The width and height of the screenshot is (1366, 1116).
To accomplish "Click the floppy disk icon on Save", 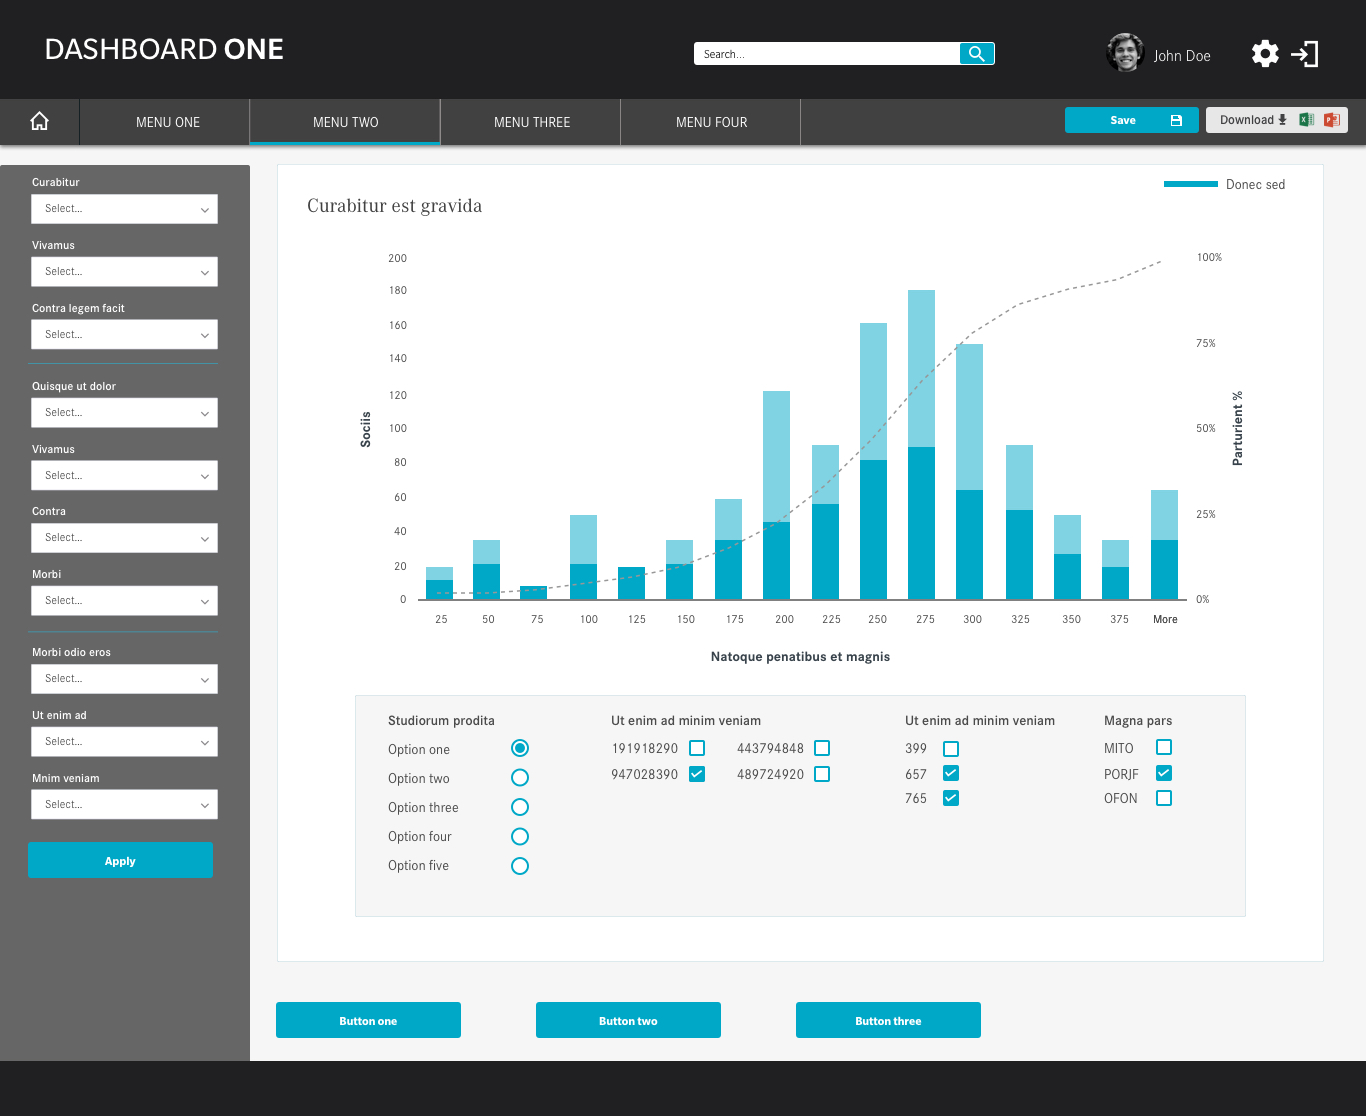I will [x=1176, y=120].
